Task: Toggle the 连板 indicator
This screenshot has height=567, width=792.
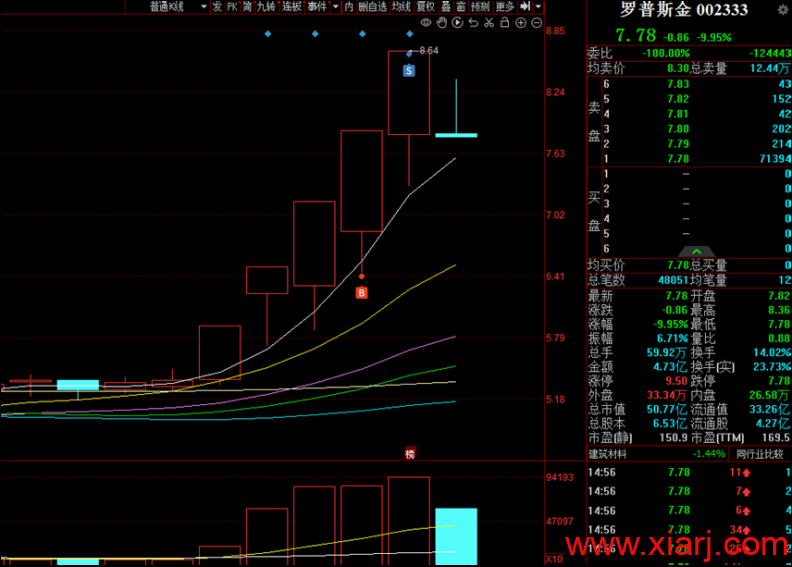Action: 291,7
